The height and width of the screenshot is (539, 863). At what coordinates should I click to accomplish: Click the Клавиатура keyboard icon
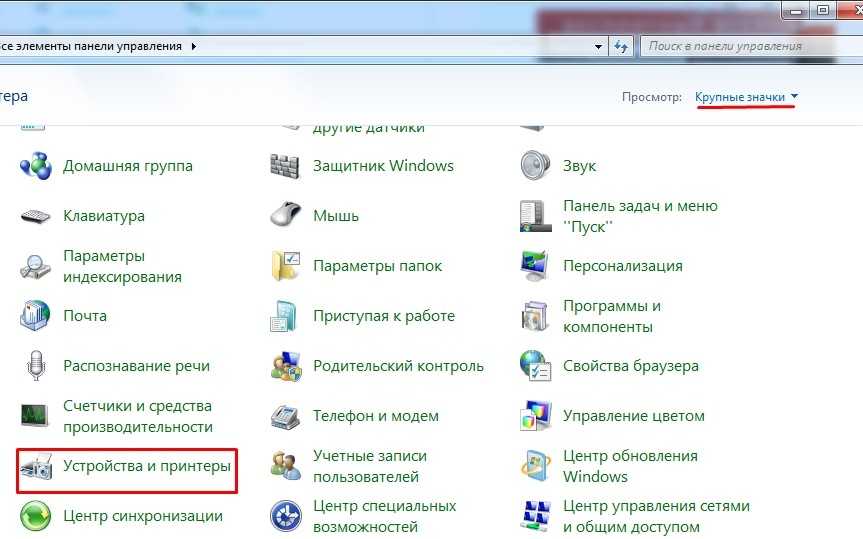[36, 216]
